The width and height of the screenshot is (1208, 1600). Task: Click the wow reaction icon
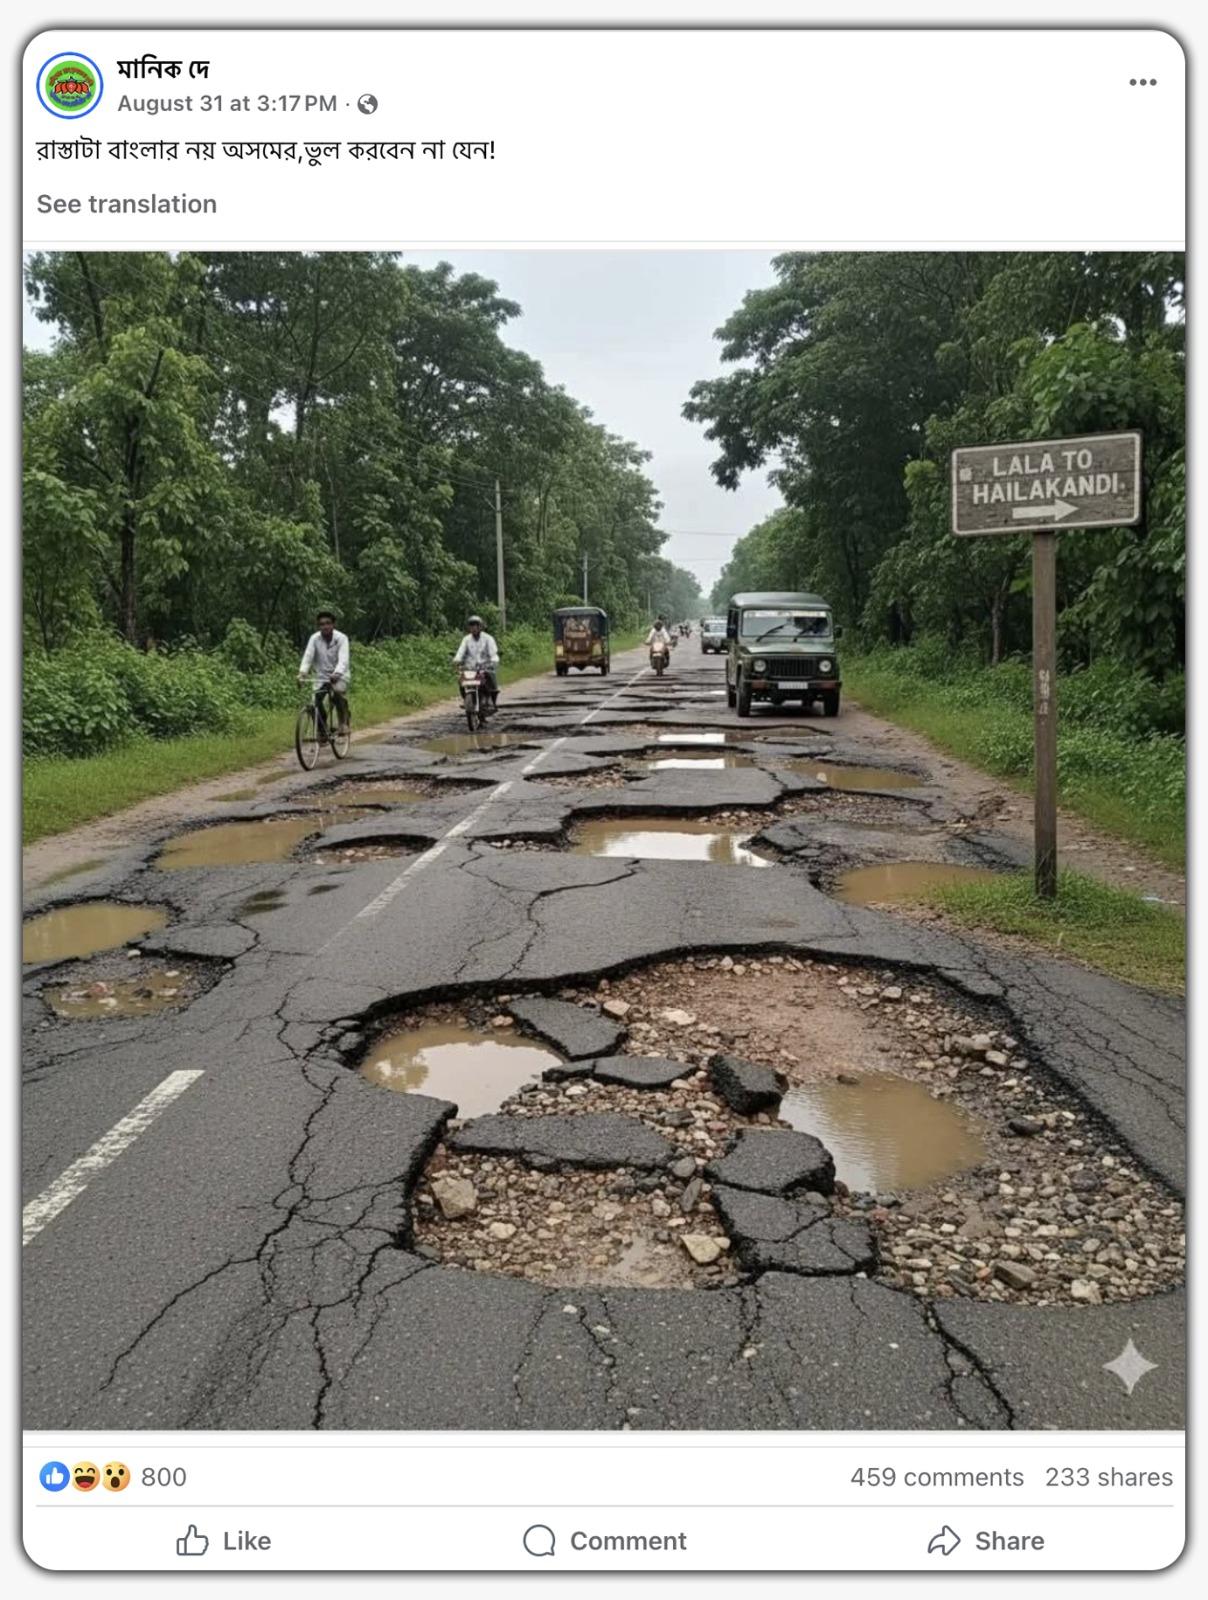116,1476
